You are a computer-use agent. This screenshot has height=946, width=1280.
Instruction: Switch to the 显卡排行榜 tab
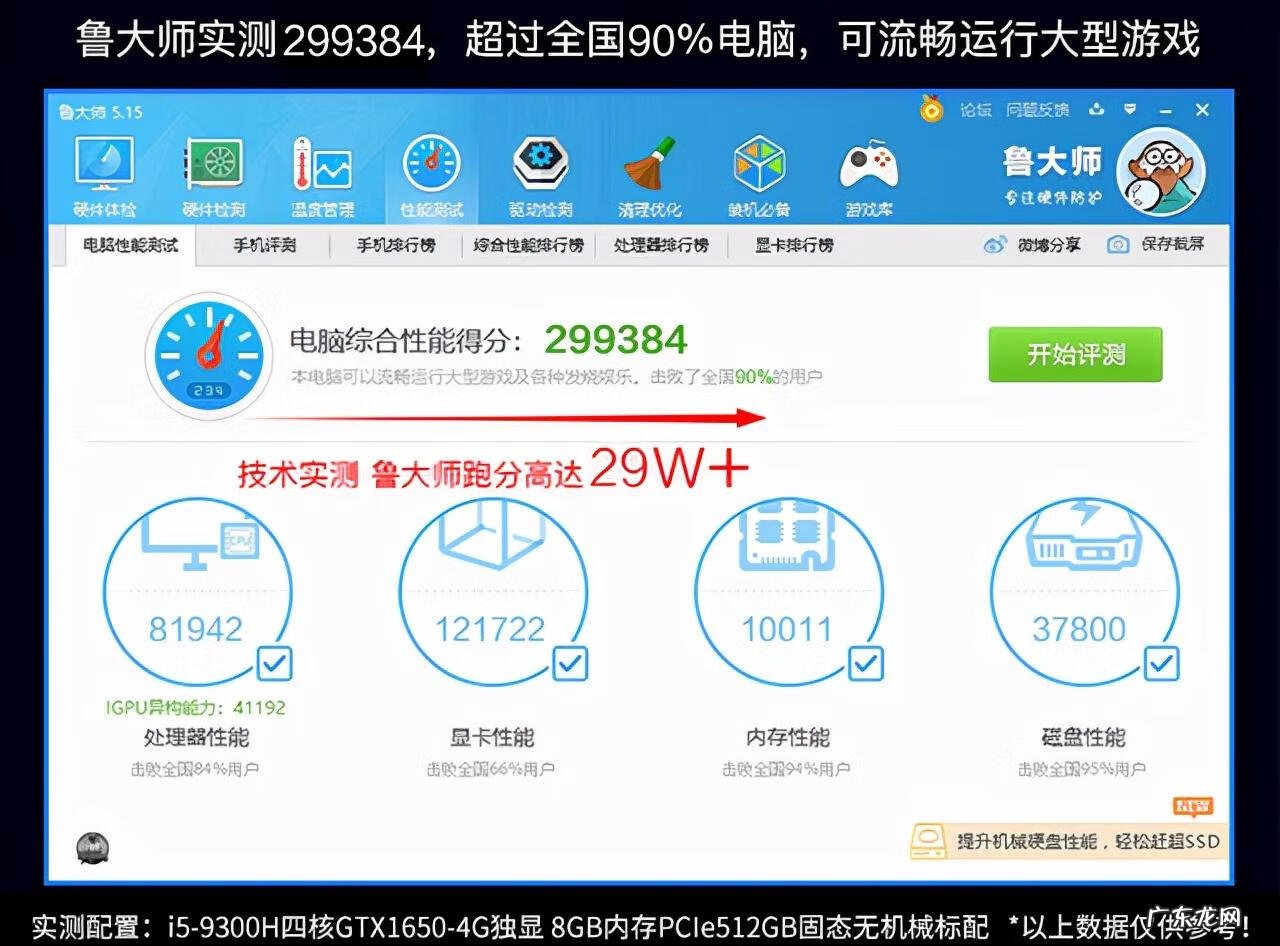[x=794, y=245]
